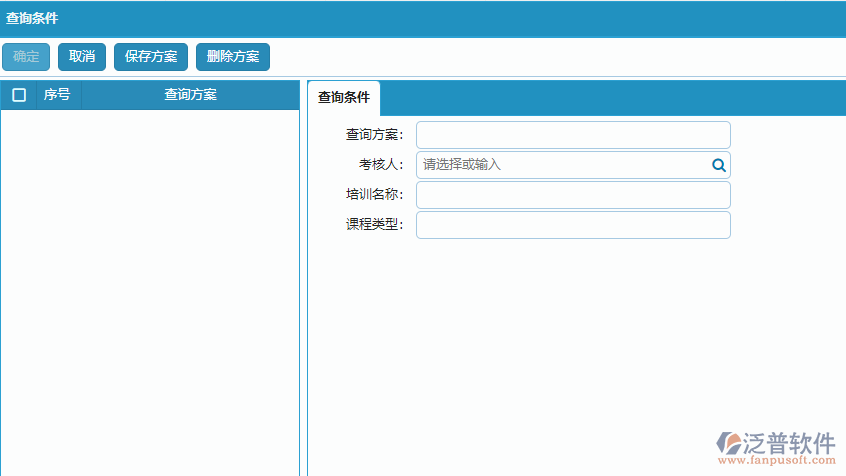Click into the 培训名称 input box
The image size is (846, 476).
572,195
